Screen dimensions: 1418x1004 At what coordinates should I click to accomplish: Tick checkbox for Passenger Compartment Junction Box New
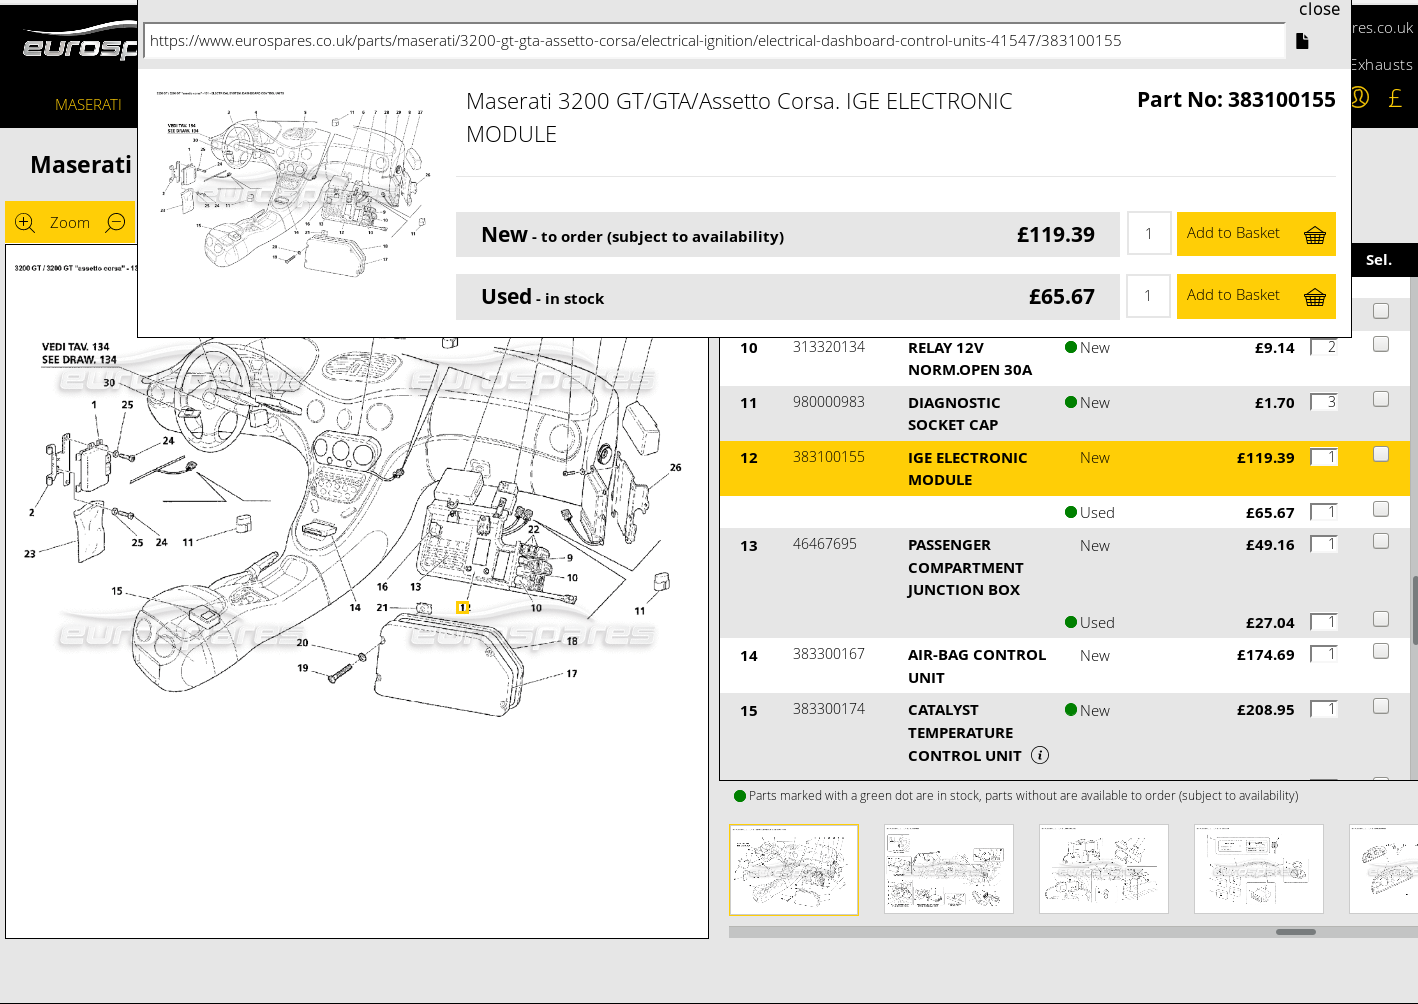pyautogui.click(x=1381, y=541)
